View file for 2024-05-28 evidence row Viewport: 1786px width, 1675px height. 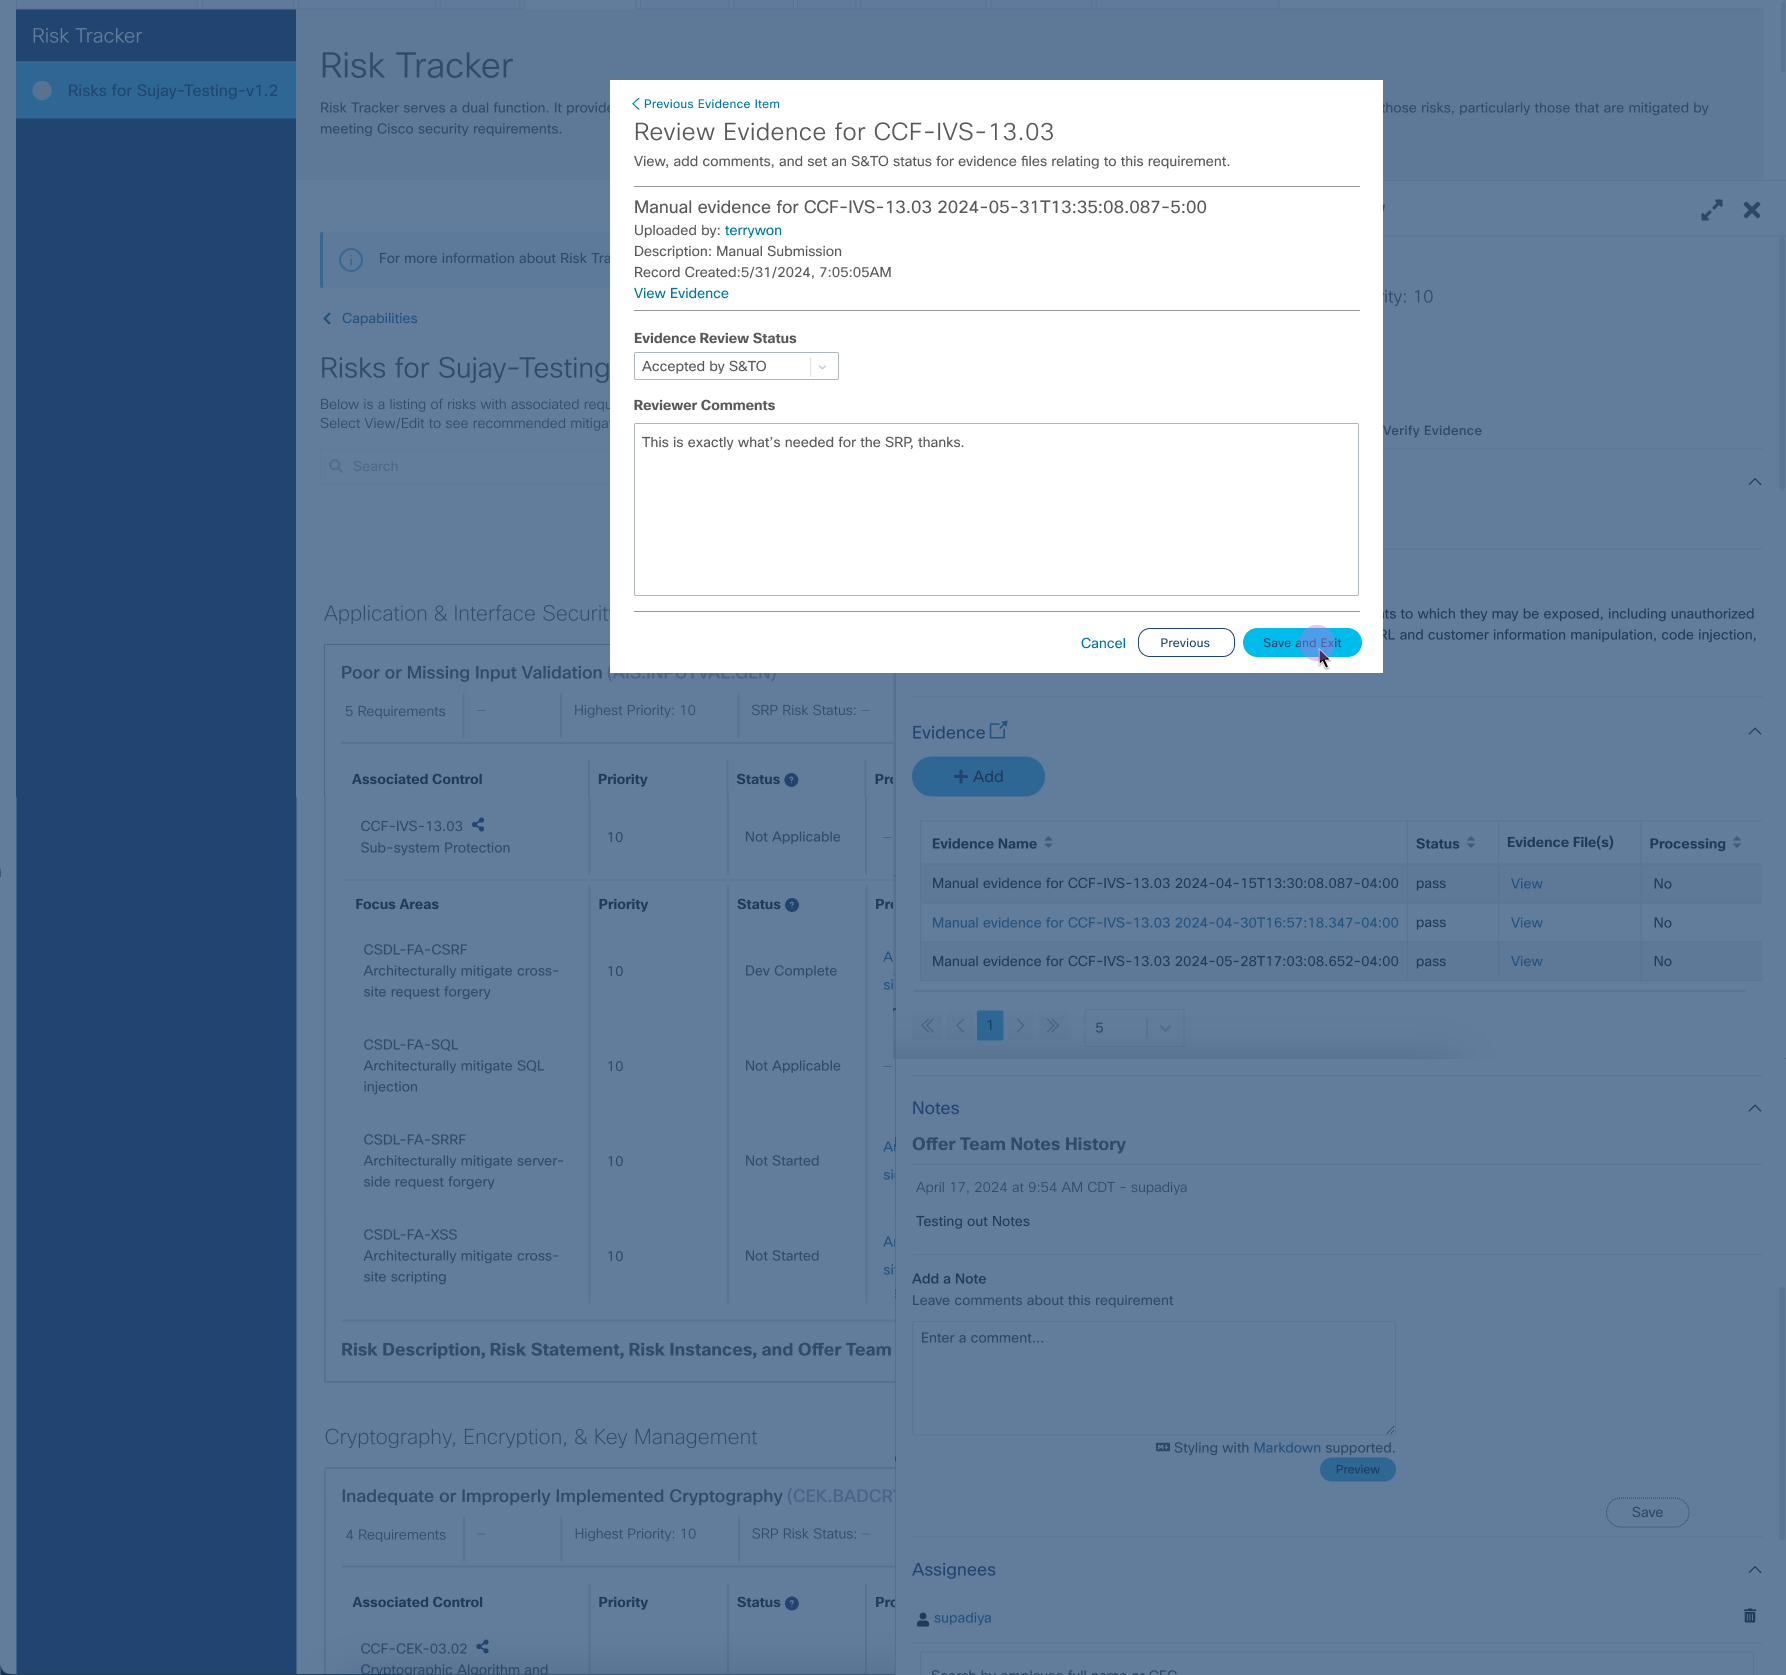click(x=1526, y=962)
